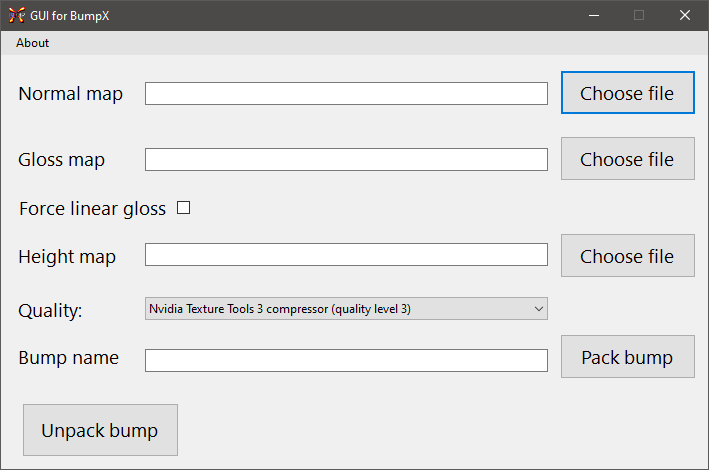
Task: Choose file for the Normal map
Action: [x=627, y=93]
